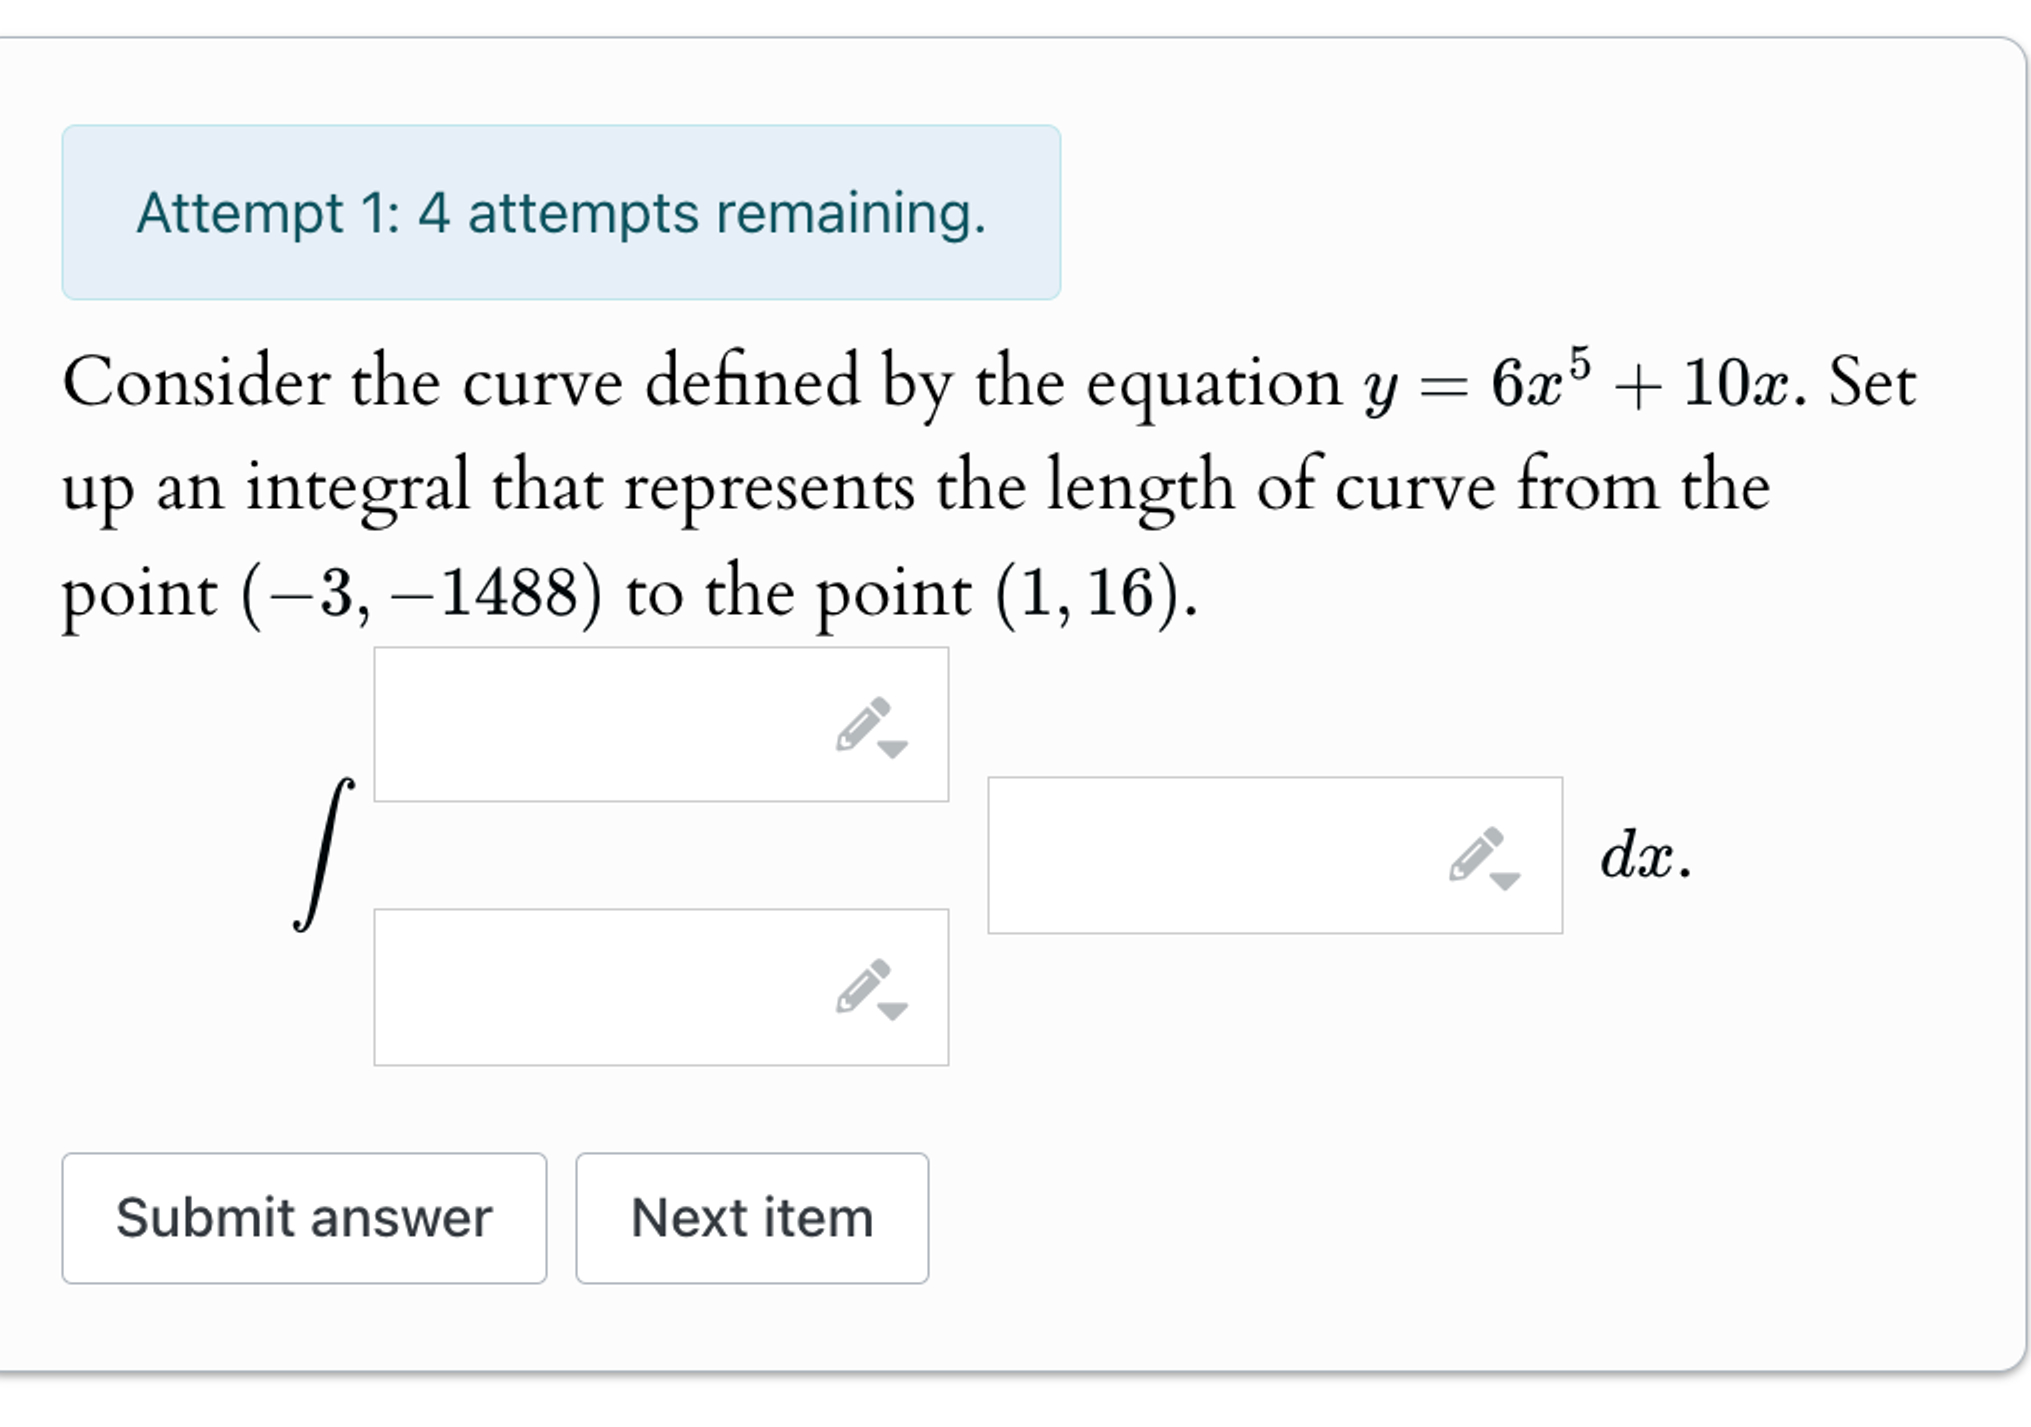The width and height of the screenshot is (2031, 1427).
Task: Click the attempts remaining banner
Action: click(x=560, y=212)
